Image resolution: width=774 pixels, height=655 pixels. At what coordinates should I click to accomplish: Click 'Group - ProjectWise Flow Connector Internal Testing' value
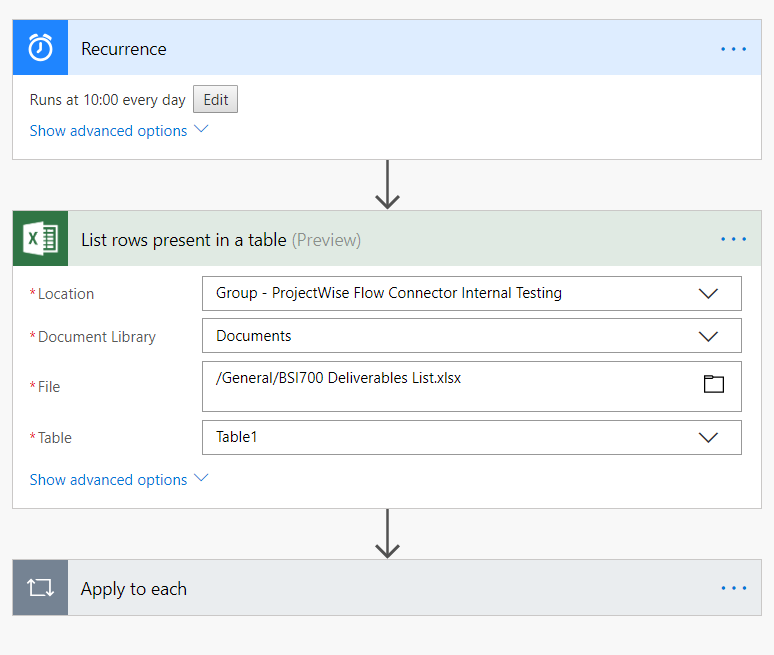(x=388, y=293)
